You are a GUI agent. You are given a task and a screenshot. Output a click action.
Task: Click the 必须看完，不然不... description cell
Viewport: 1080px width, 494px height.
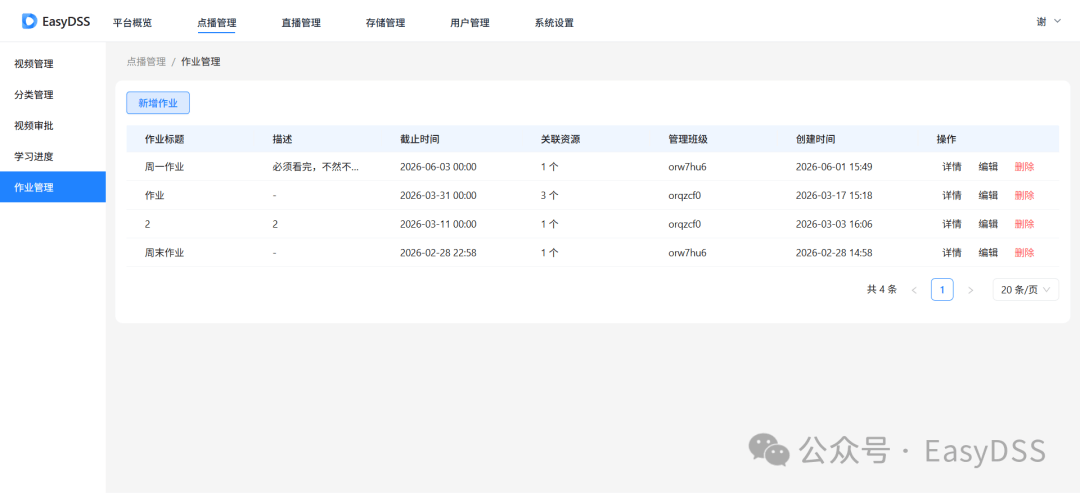(315, 167)
